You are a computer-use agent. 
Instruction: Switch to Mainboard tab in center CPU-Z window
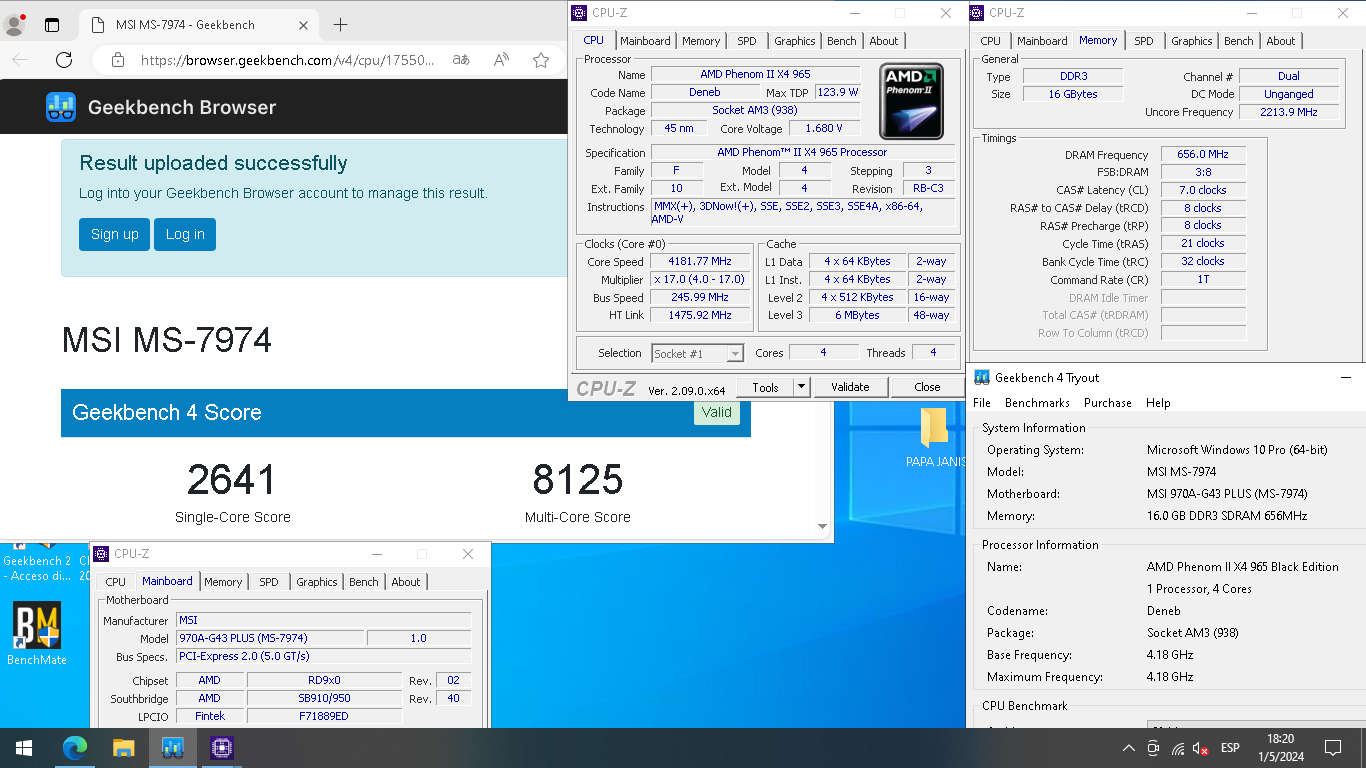[645, 41]
